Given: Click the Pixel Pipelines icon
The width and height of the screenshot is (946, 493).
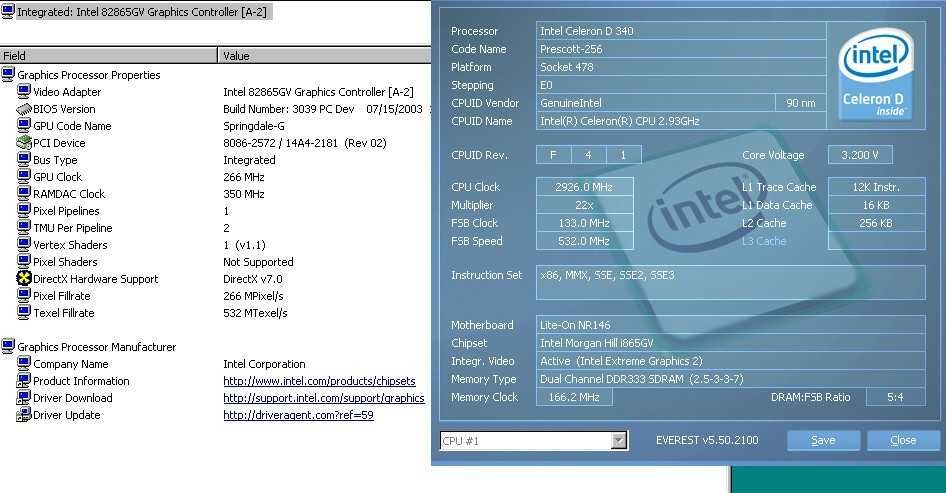Looking at the screenshot, I should coord(24,210).
